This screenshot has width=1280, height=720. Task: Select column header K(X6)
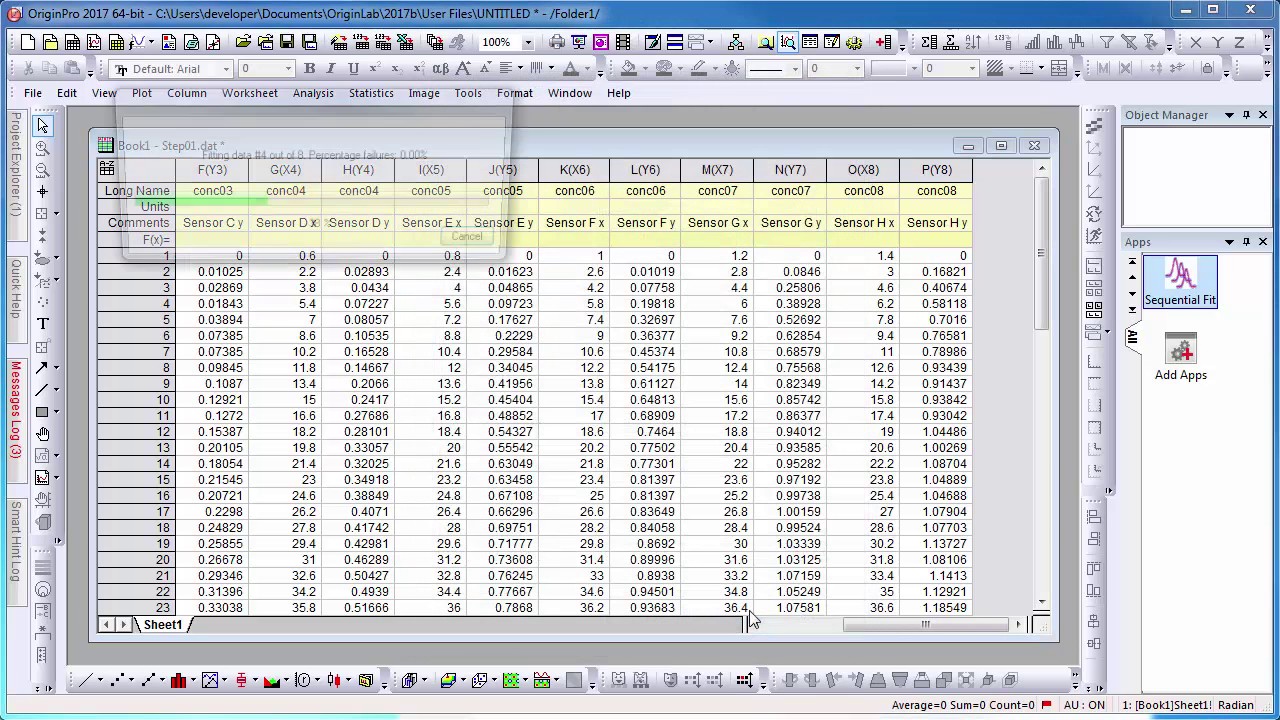coord(575,170)
